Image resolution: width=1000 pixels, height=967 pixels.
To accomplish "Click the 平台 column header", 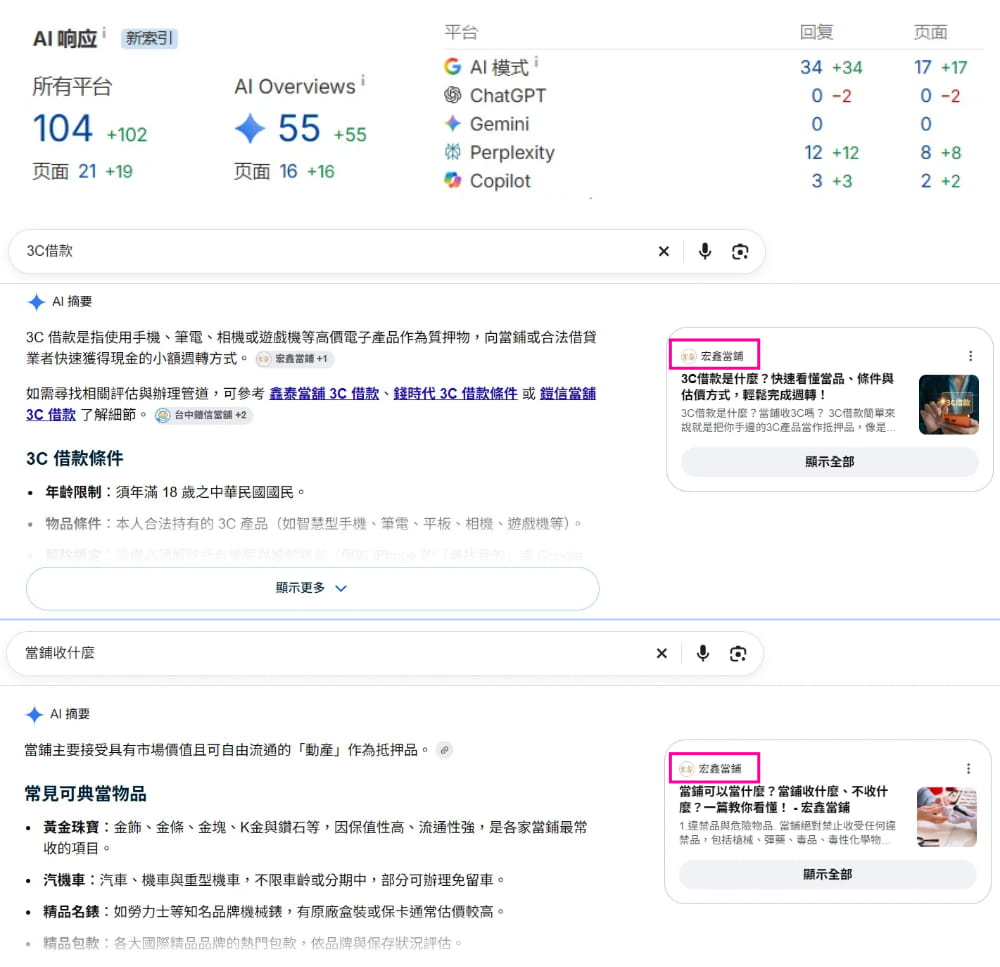I will [x=461, y=32].
